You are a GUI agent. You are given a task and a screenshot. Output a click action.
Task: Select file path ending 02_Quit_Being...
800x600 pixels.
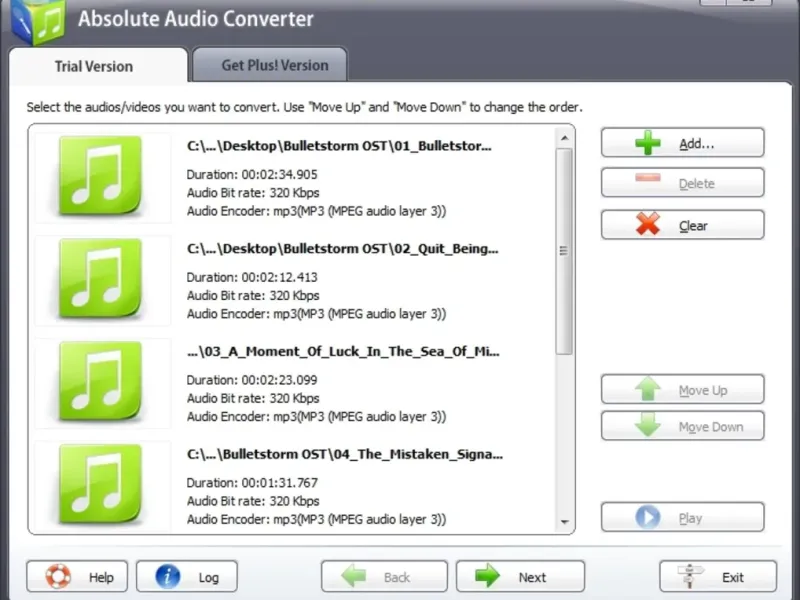click(x=342, y=249)
